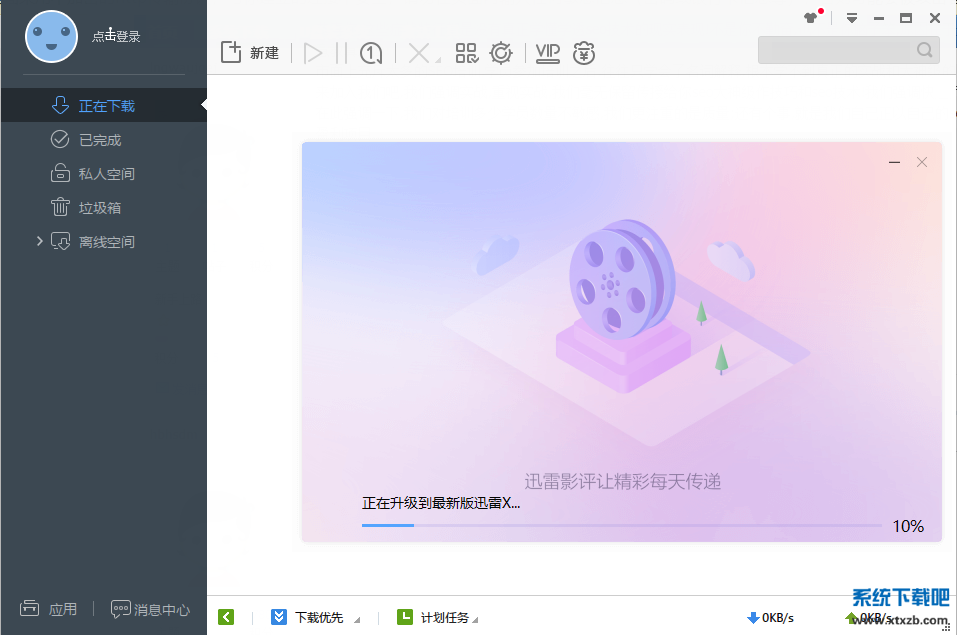This screenshot has width=957, height=635.
Task: Open the 下载优先 mode dropdown arrow
Action: pos(357,620)
